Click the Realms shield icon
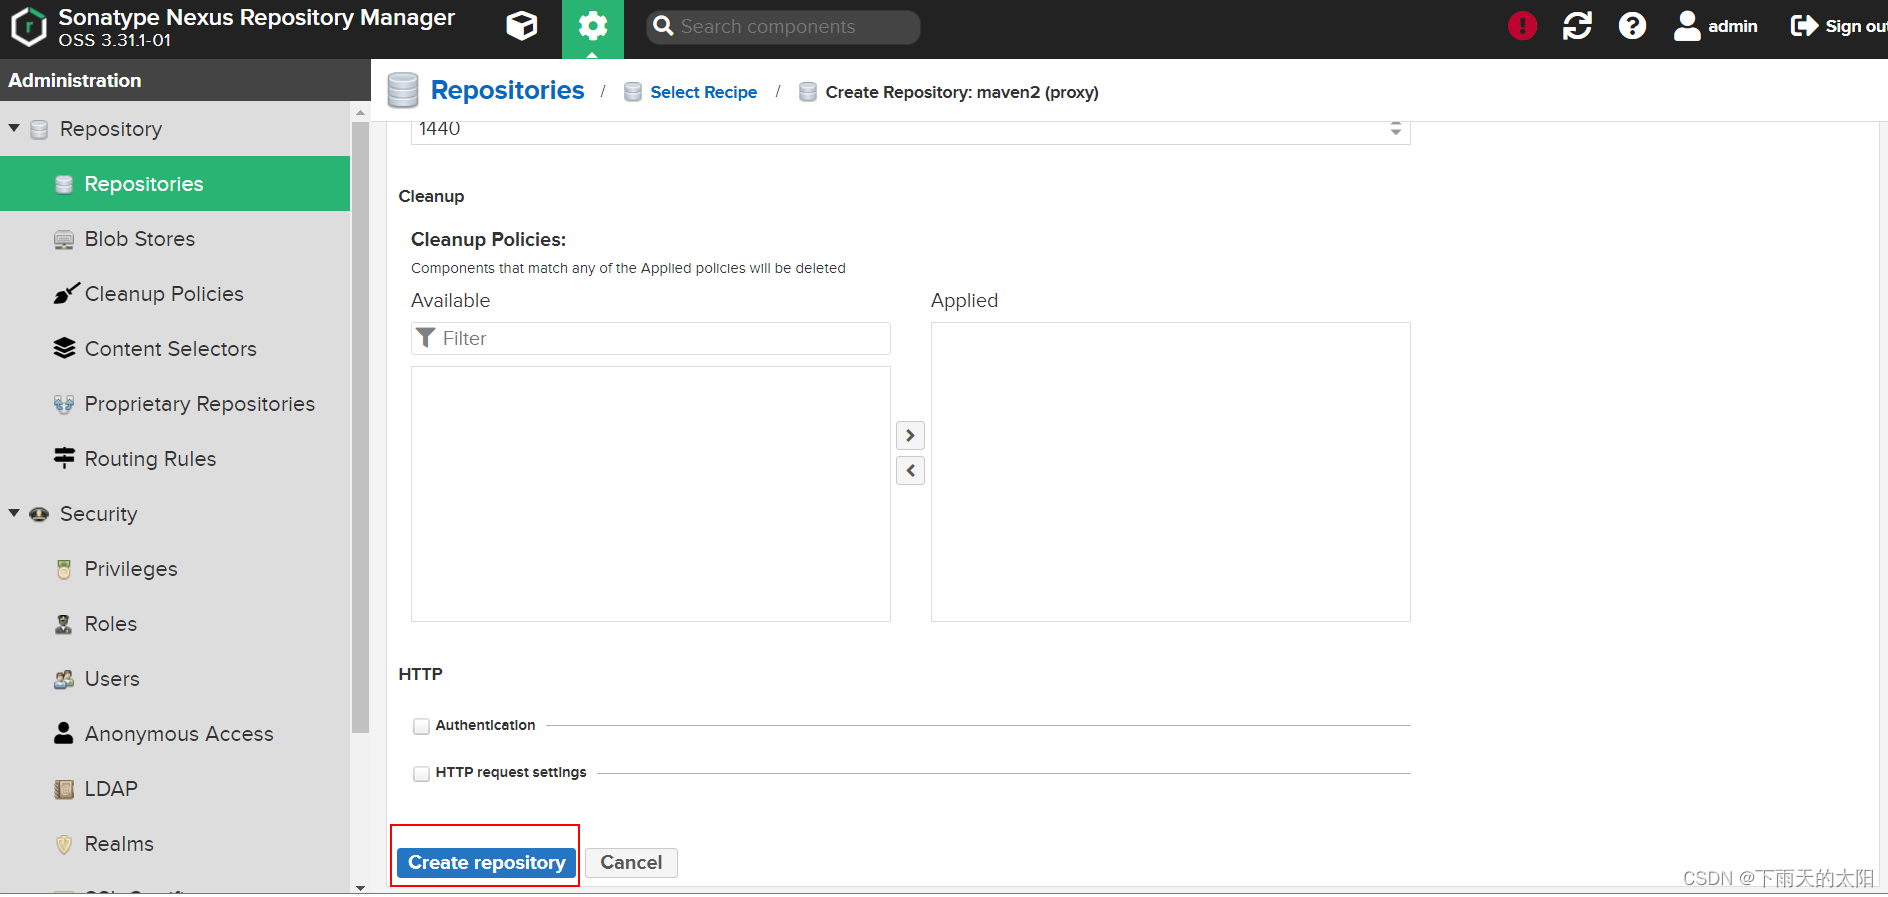The image size is (1888, 897). tap(64, 844)
